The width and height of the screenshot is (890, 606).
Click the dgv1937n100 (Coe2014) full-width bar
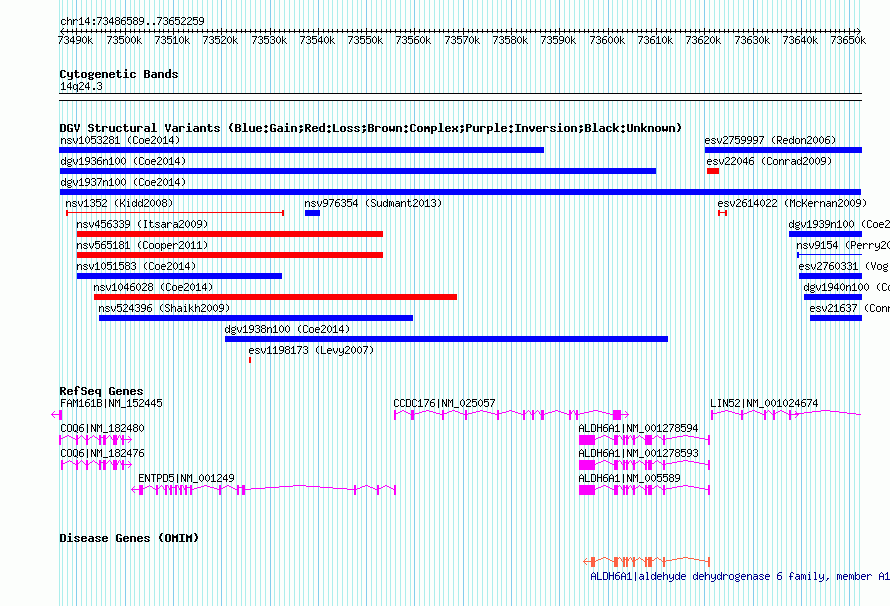(x=460, y=192)
